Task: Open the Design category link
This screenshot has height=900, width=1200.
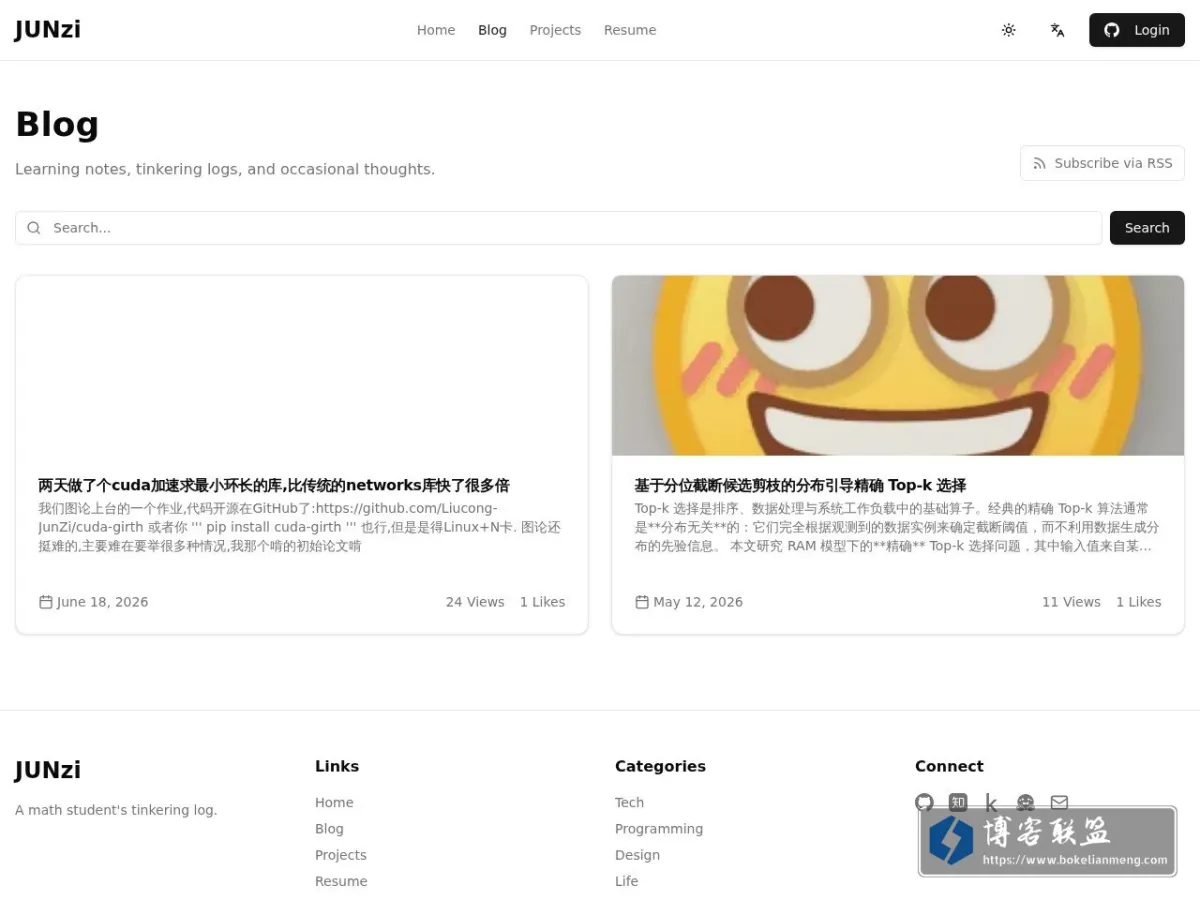Action: (637, 855)
